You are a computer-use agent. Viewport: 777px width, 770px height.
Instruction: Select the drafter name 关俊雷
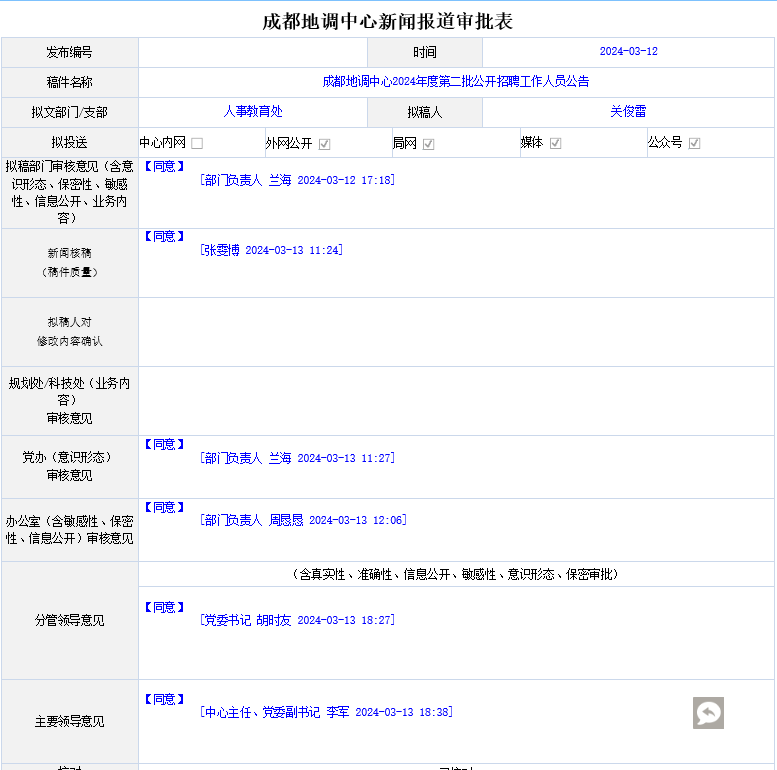[628, 112]
